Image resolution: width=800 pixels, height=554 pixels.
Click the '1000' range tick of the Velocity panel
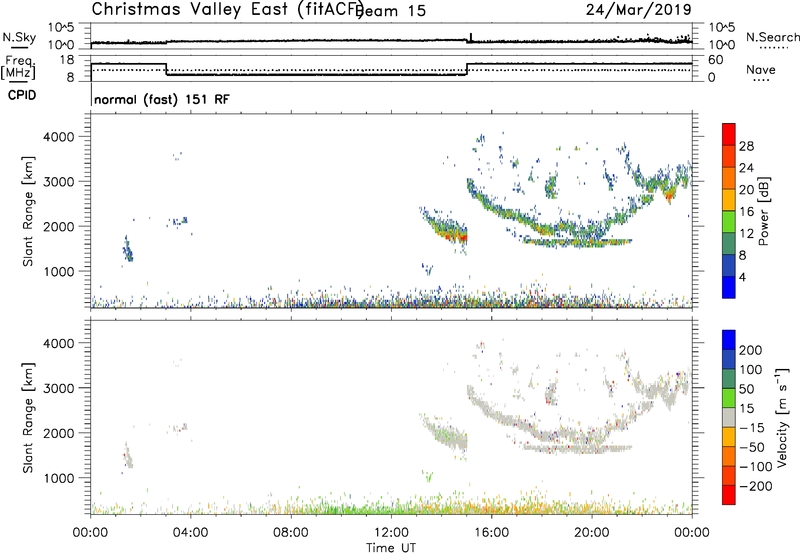(x=59, y=478)
